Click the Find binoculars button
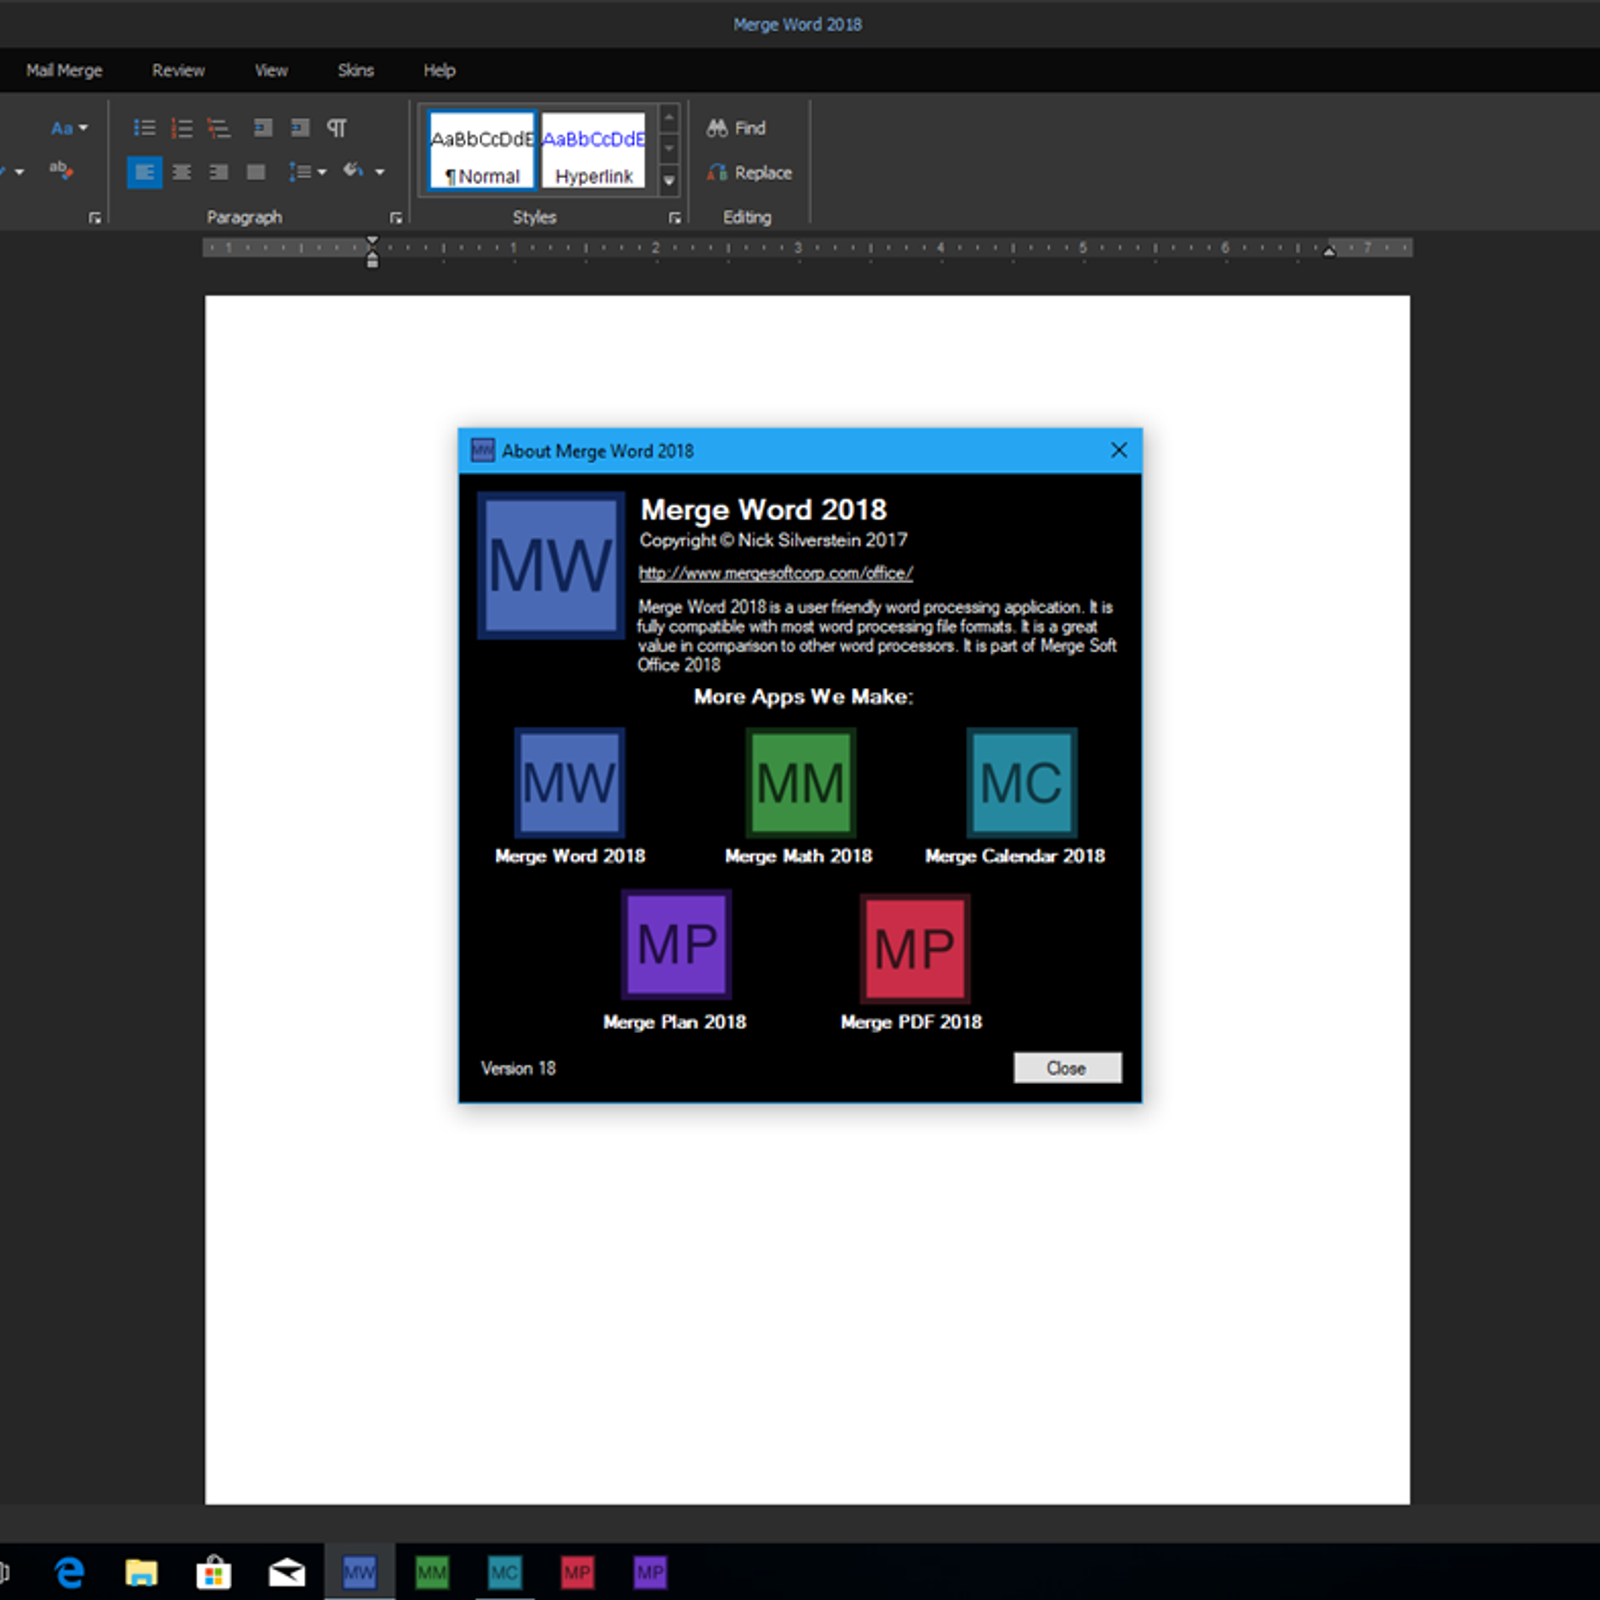This screenshot has width=1600, height=1600. tap(736, 128)
